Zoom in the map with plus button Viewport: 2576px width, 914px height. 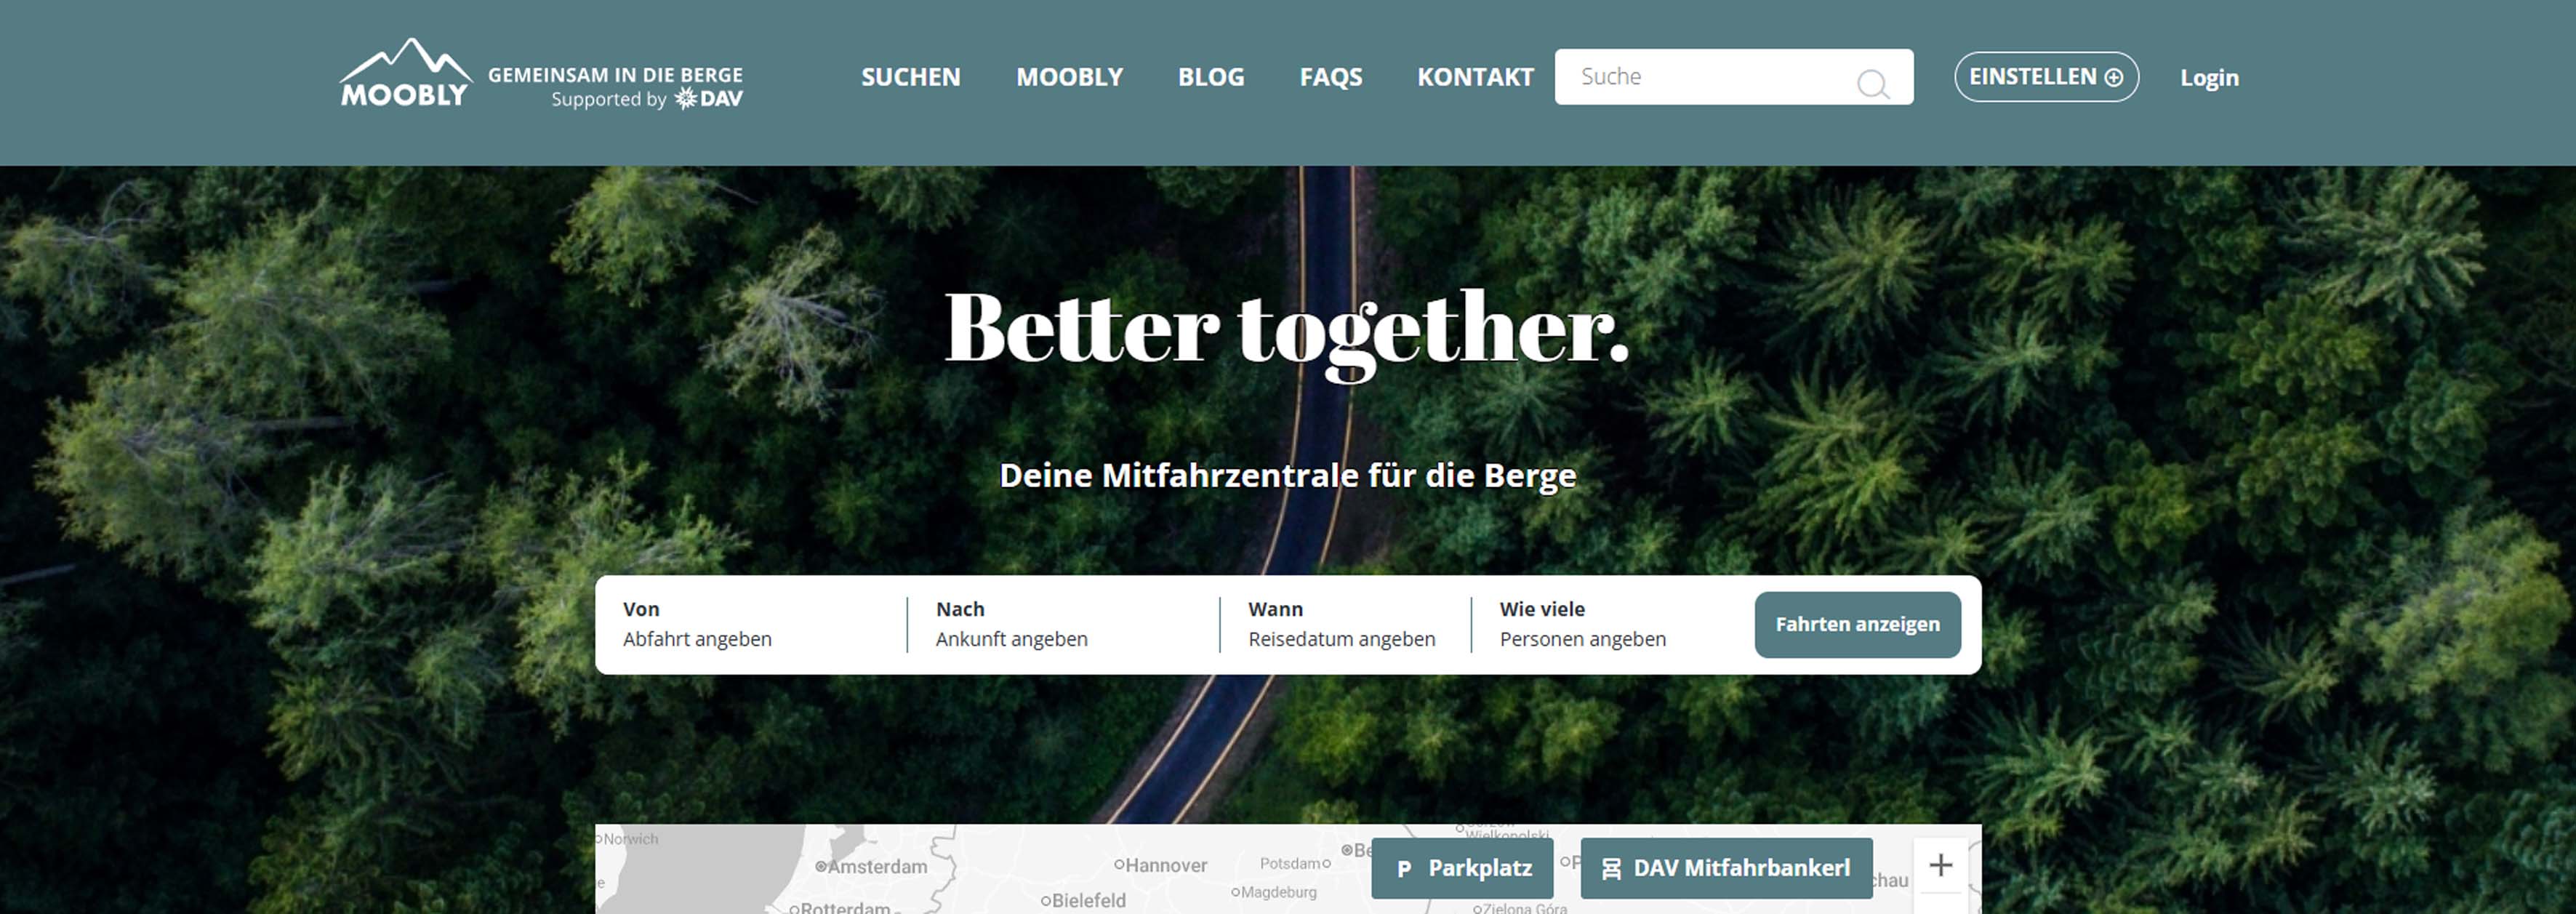coord(1941,865)
